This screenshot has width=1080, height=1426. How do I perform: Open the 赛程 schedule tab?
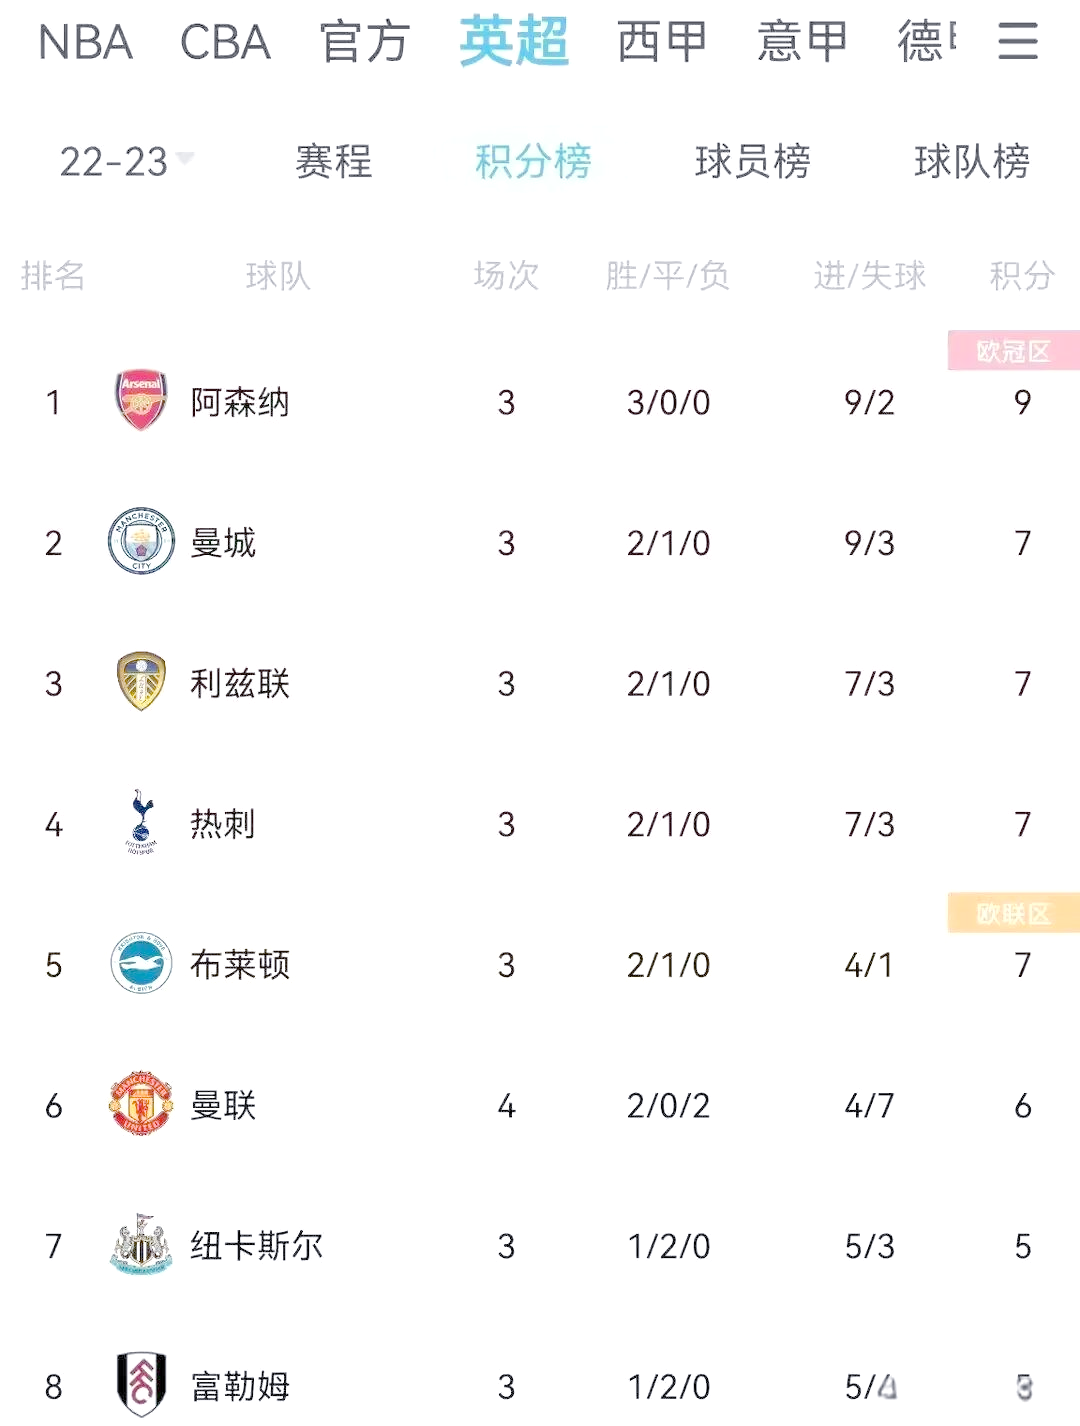point(331,162)
